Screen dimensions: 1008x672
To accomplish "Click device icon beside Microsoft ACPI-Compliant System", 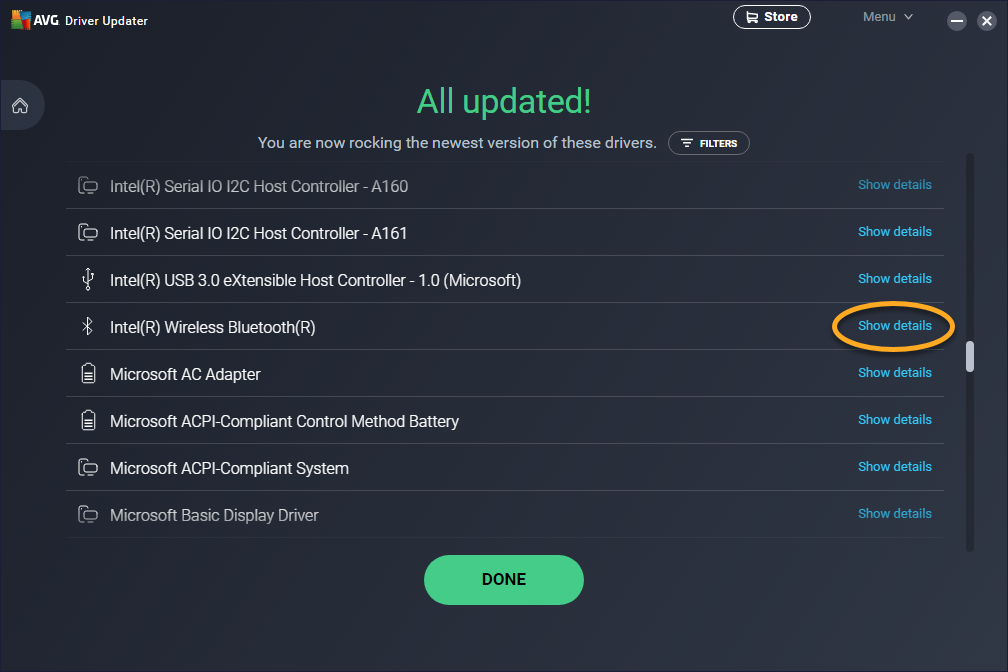I will click(x=88, y=468).
